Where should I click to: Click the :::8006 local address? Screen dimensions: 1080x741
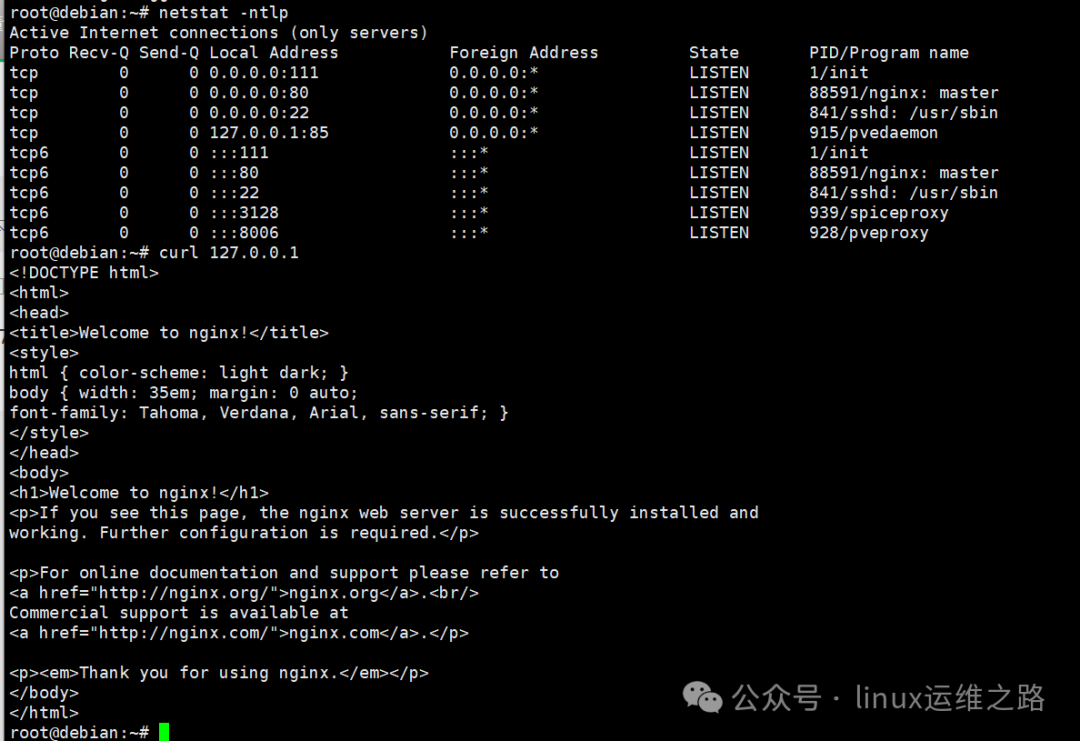click(x=243, y=233)
